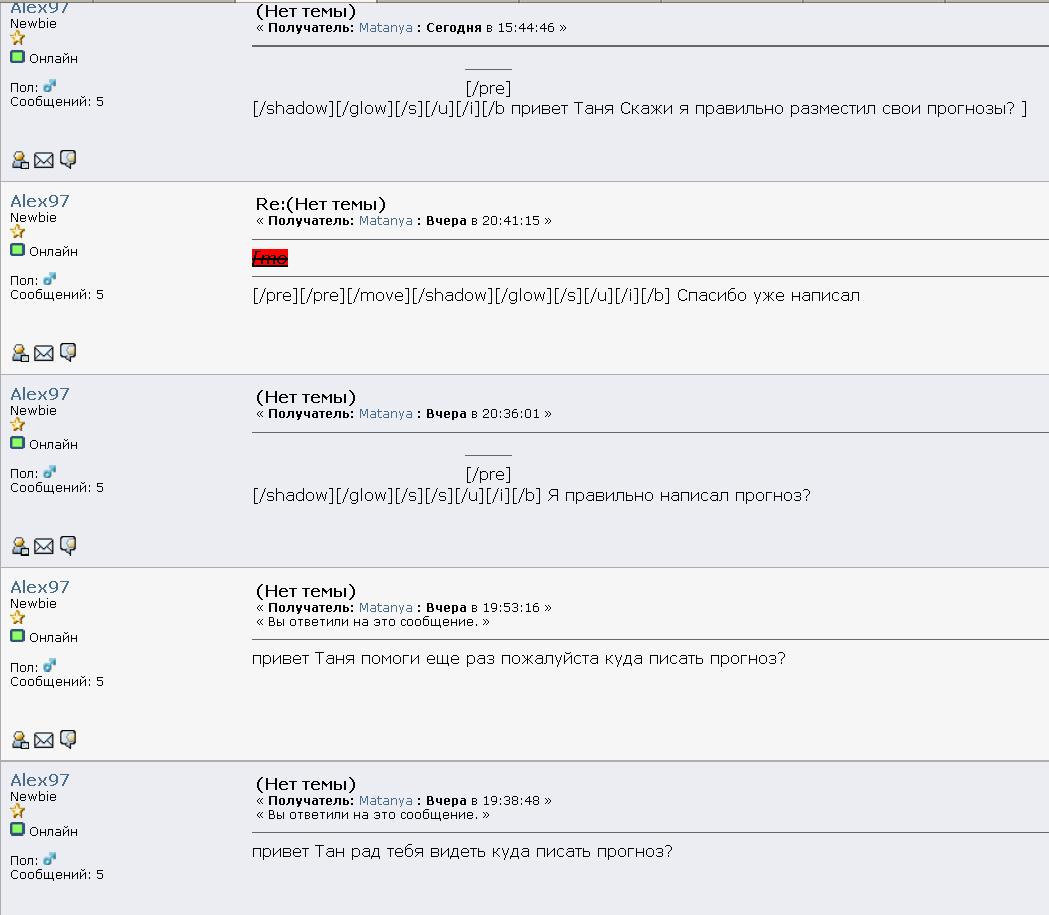Click text 'Вы ответили на это сообщение' in 19:53:16 message
The width and height of the screenshot is (1049, 915).
tap(373, 622)
